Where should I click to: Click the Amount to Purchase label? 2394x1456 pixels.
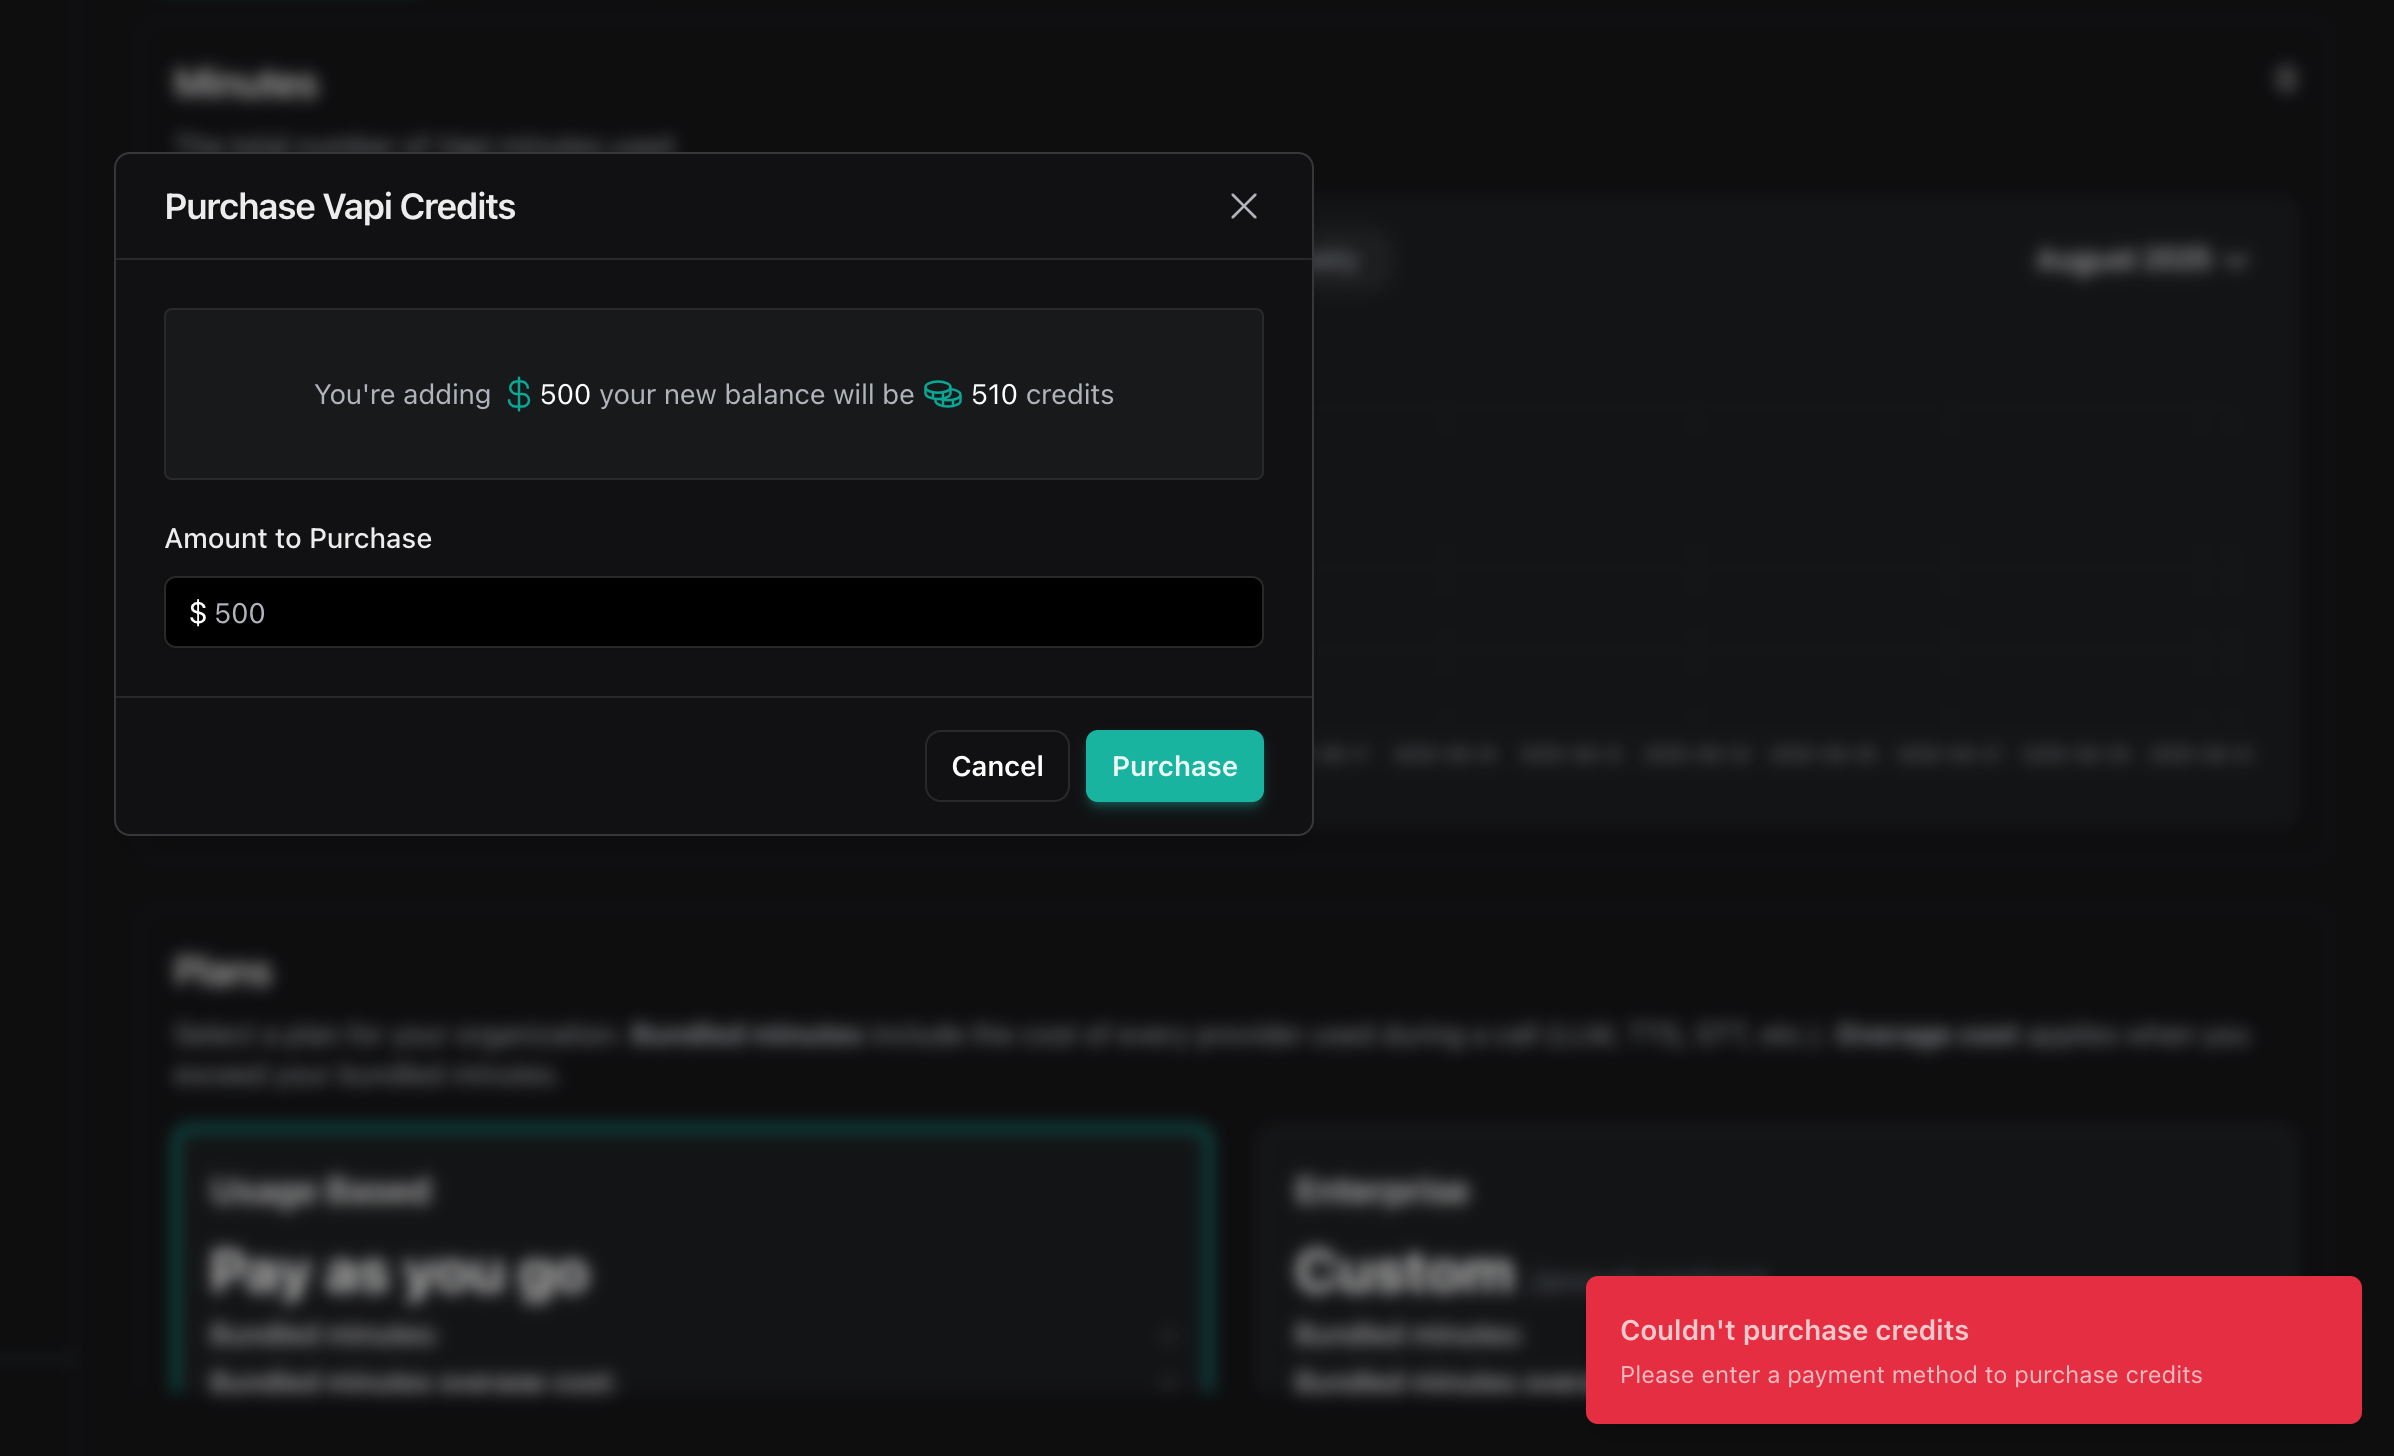[x=298, y=538]
